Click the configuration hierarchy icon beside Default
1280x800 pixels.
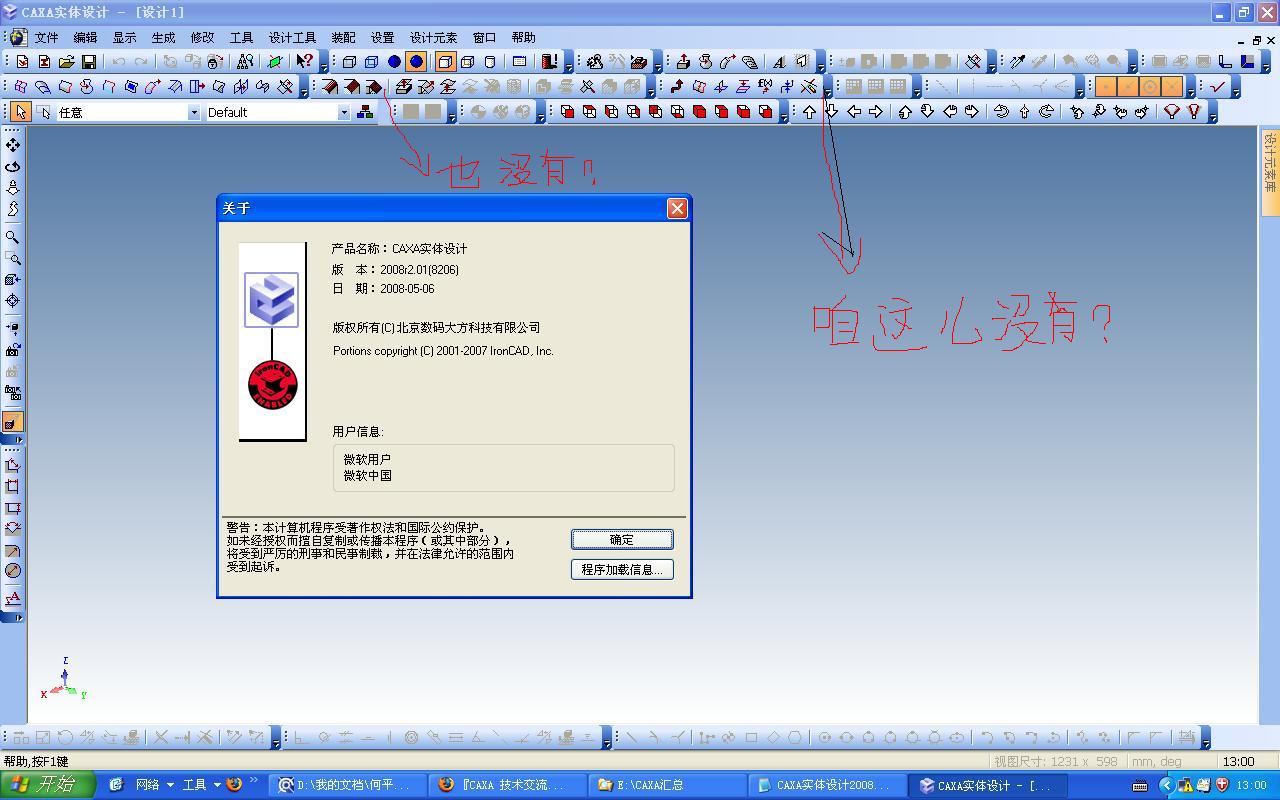coord(365,112)
